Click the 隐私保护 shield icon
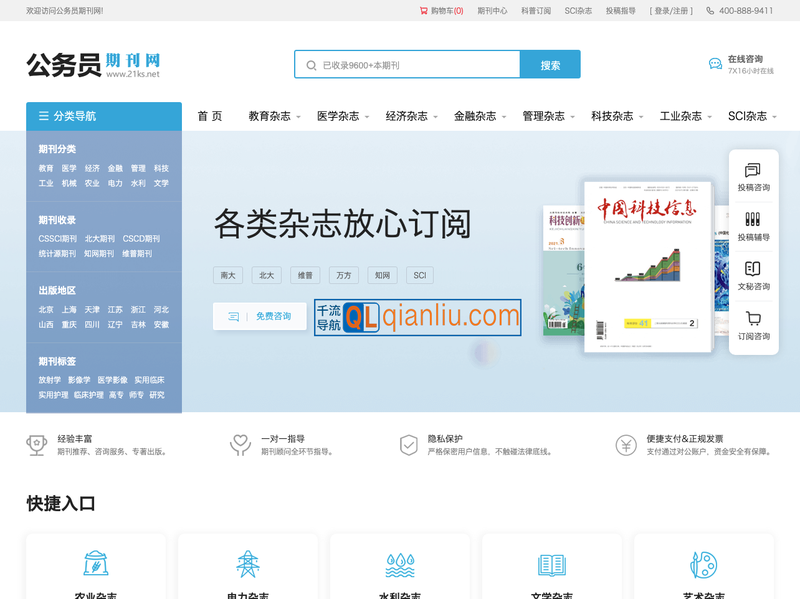The height and width of the screenshot is (599, 800). pos(406,443)
